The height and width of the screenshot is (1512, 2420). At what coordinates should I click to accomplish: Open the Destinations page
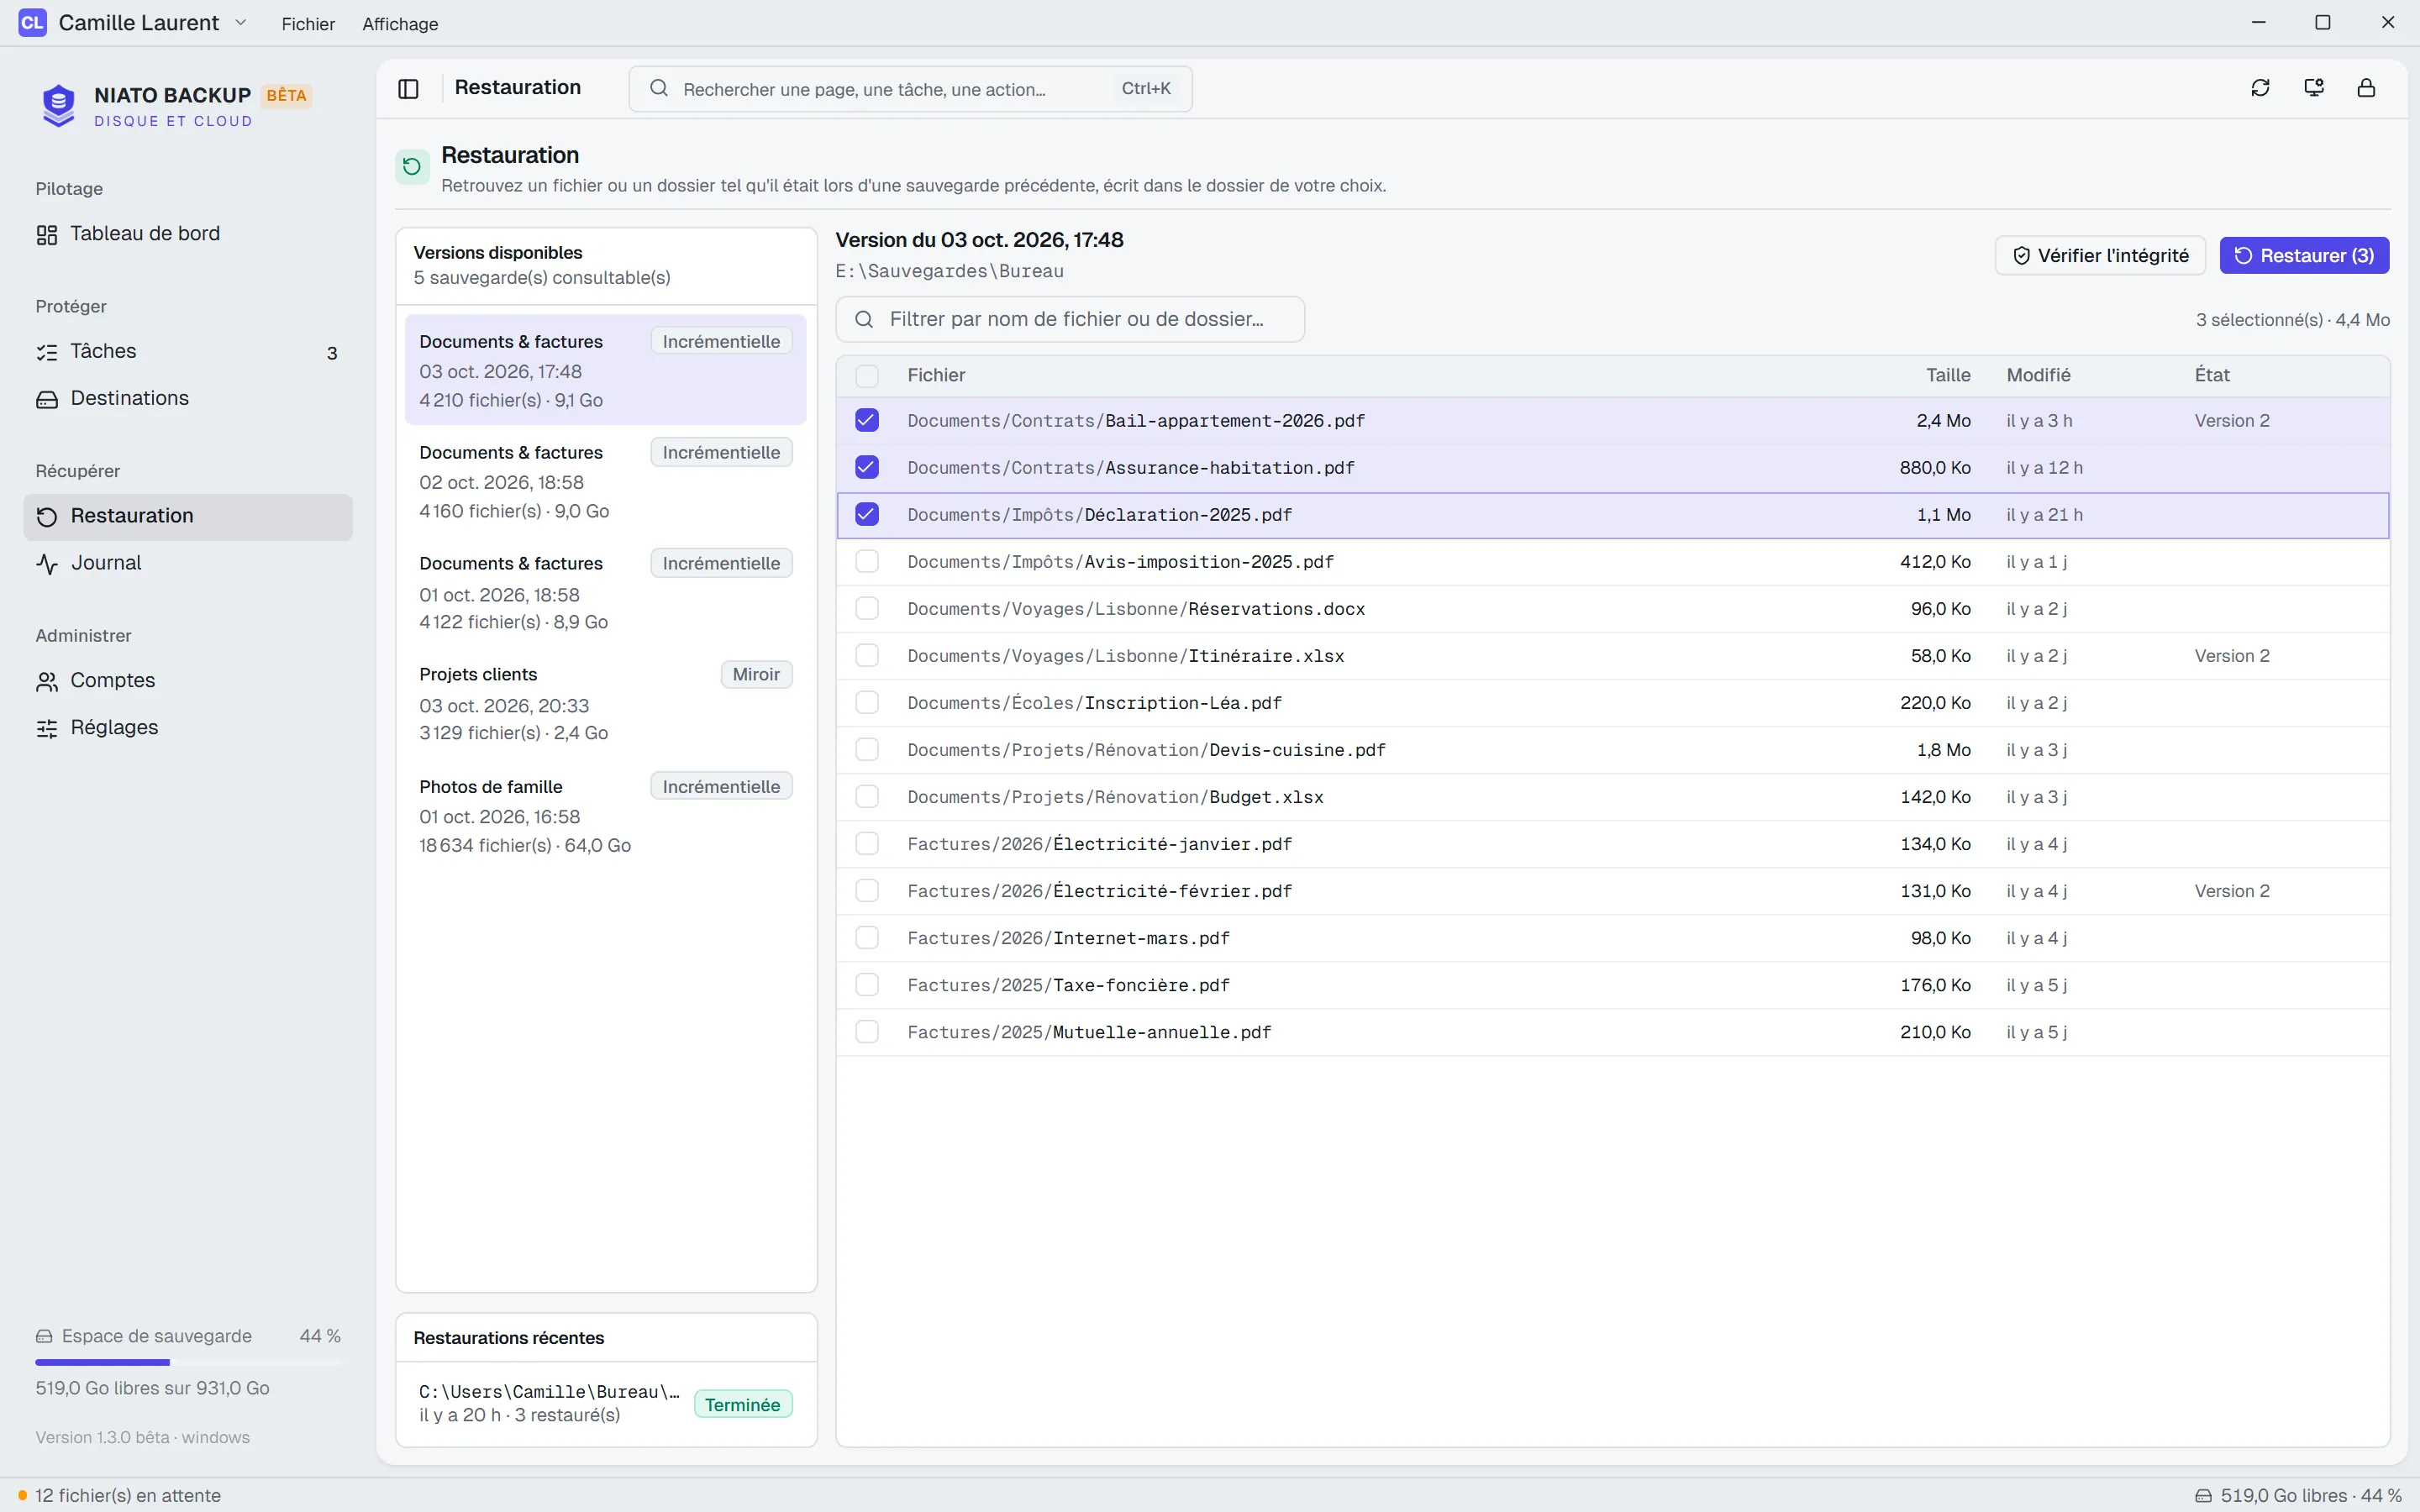(x=188, y=398)
